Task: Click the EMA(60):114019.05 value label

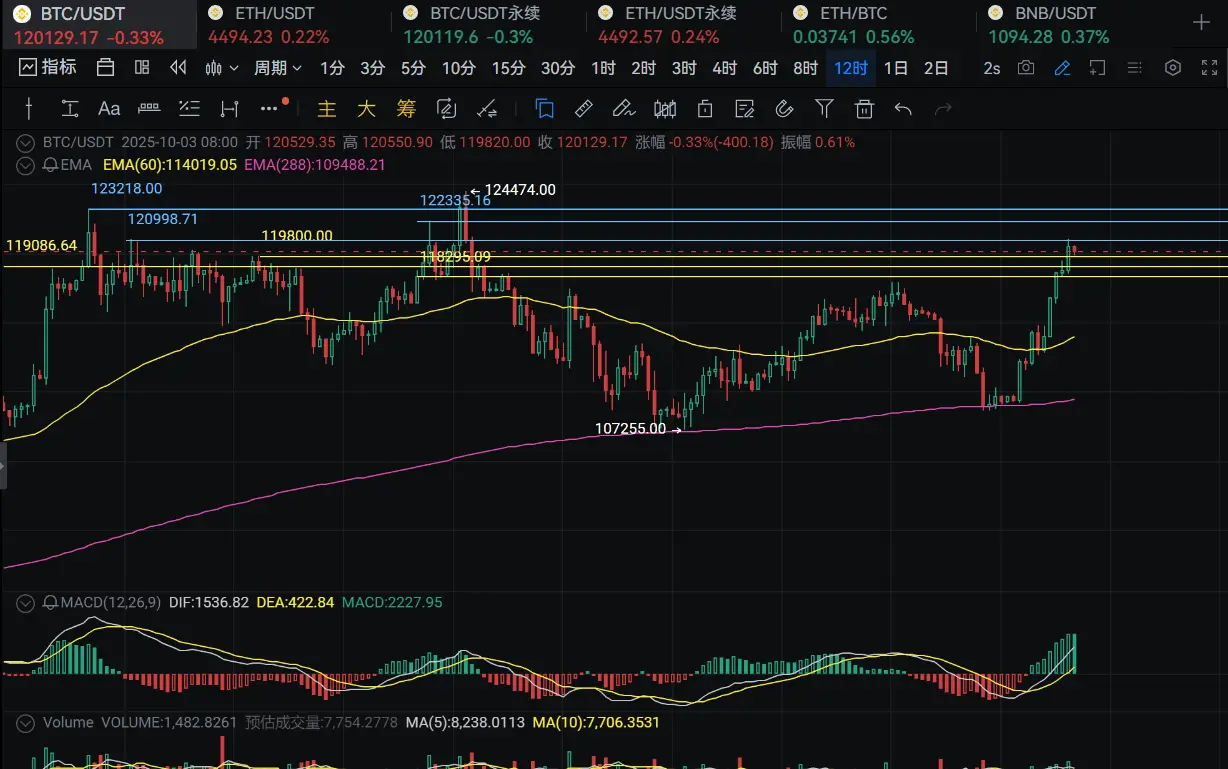Action: 170,165
